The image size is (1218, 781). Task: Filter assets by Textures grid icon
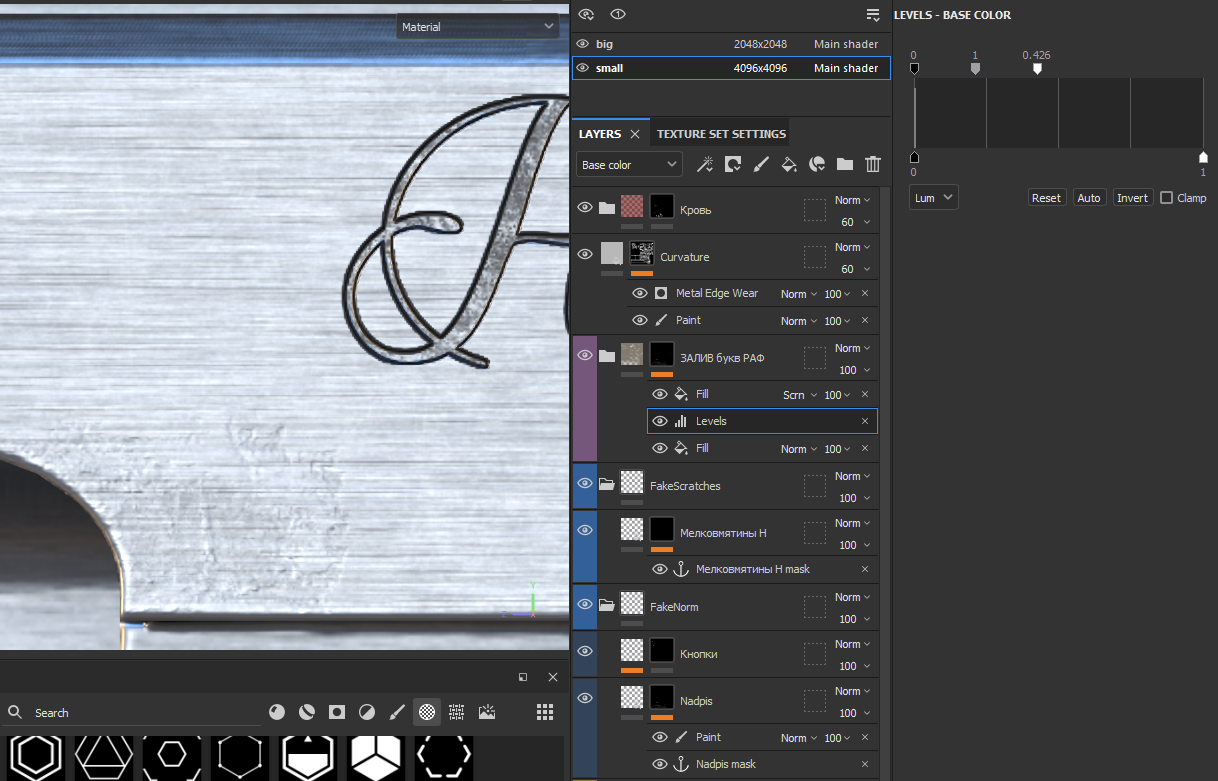[x=457, y=712]
